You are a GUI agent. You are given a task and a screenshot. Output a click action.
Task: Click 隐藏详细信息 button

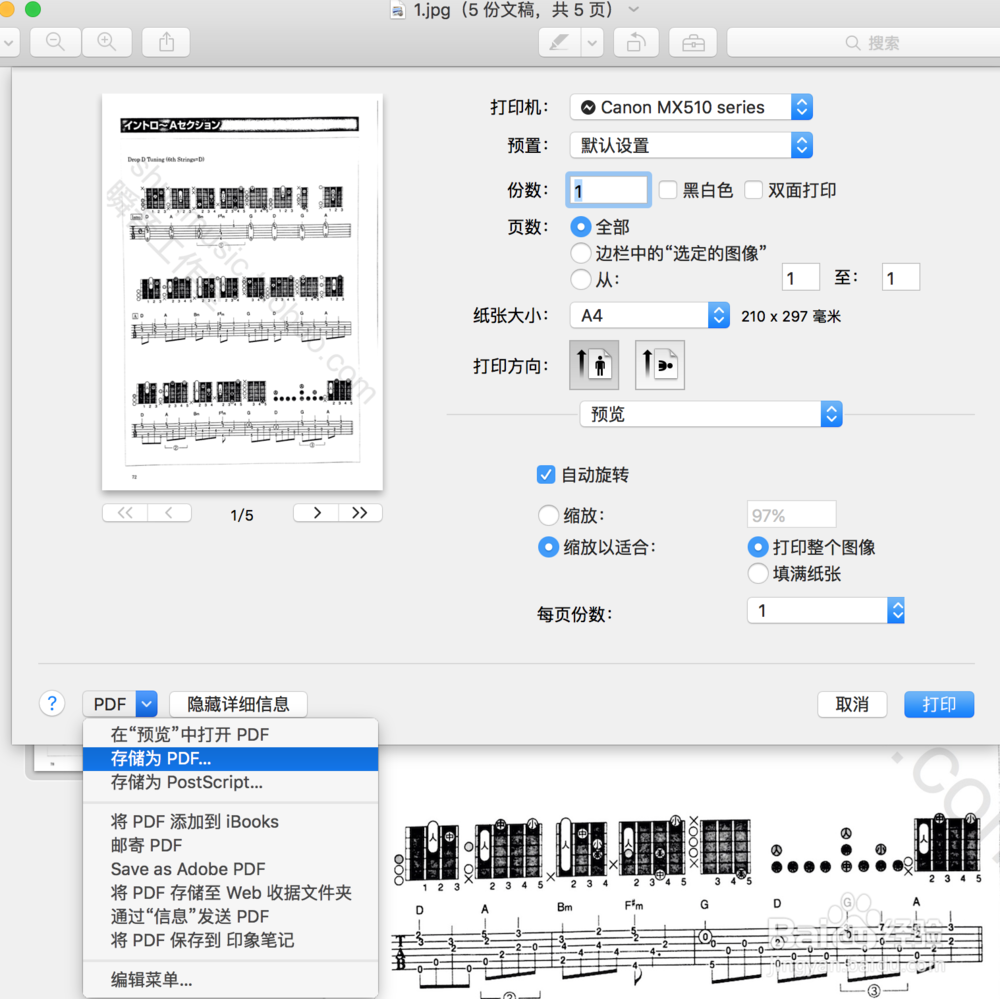tap(237, 704)
